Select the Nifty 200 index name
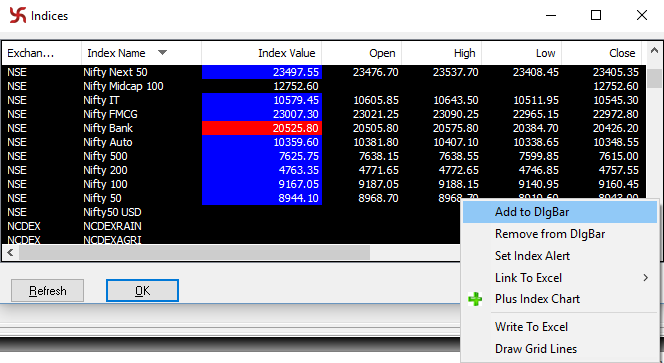 105,170
